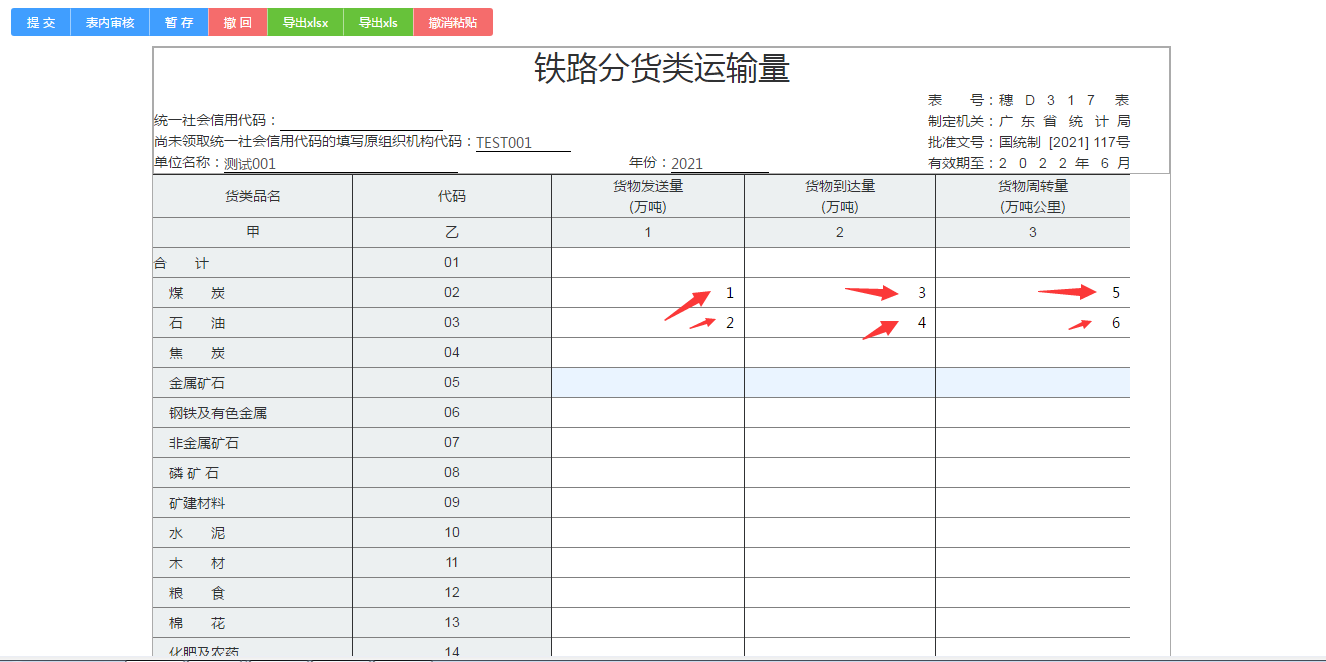Viewport: 1326px width, 662px height.
Task: Select 石油 货物发送量 cell containing 2
Action: tap(647, 323)
